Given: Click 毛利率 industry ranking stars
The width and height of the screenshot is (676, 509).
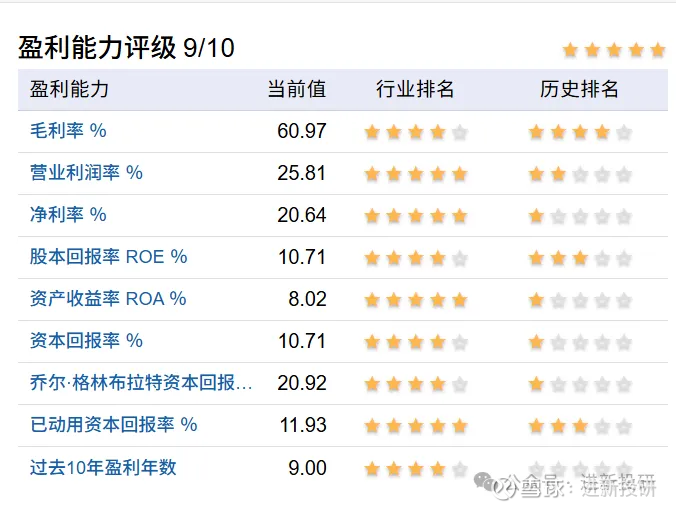Looking at the screenshot, I should [x=415, y=131].
